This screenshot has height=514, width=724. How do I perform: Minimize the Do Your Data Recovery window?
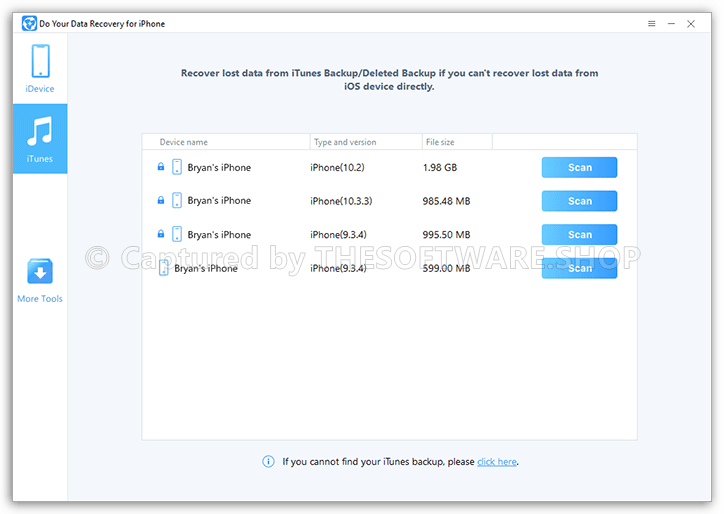(671, 24)
